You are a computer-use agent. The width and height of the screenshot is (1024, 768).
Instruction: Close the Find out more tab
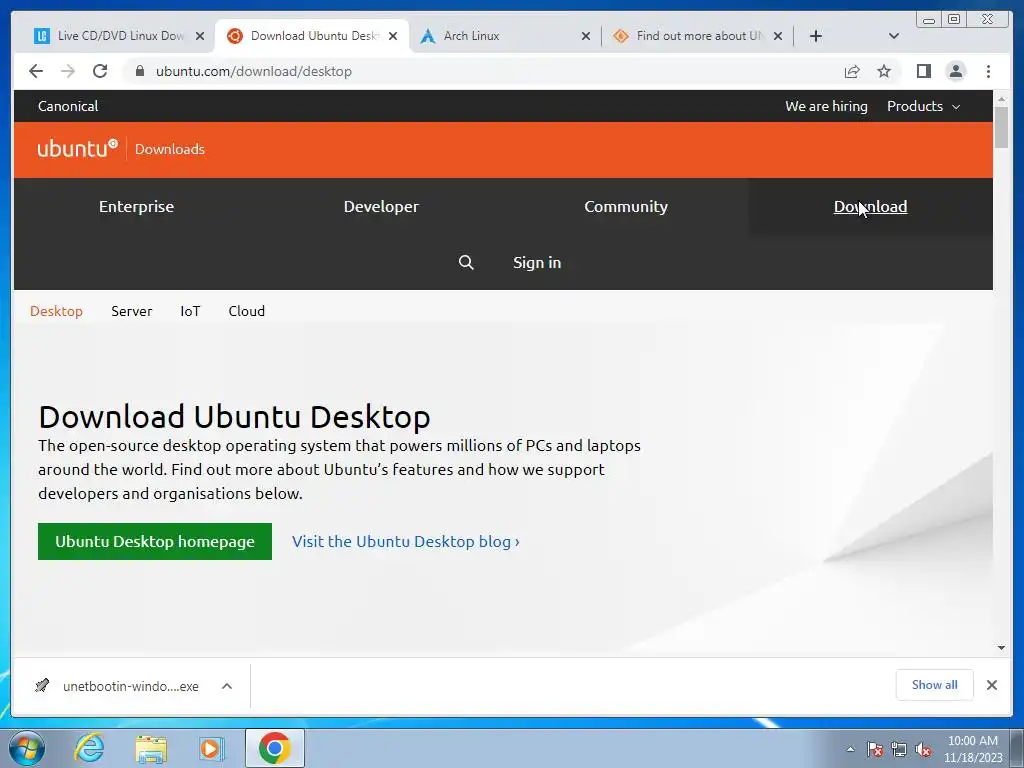click(778, 36)
